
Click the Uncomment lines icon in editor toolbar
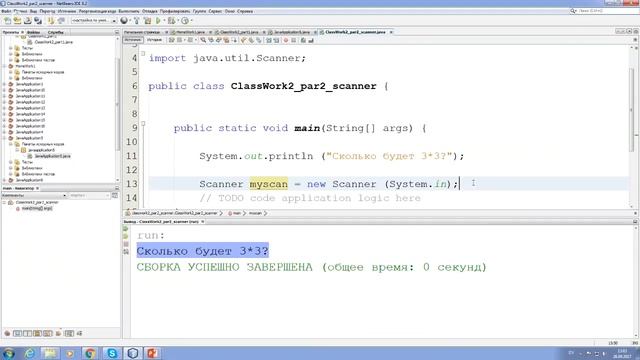tap(311, 40)
